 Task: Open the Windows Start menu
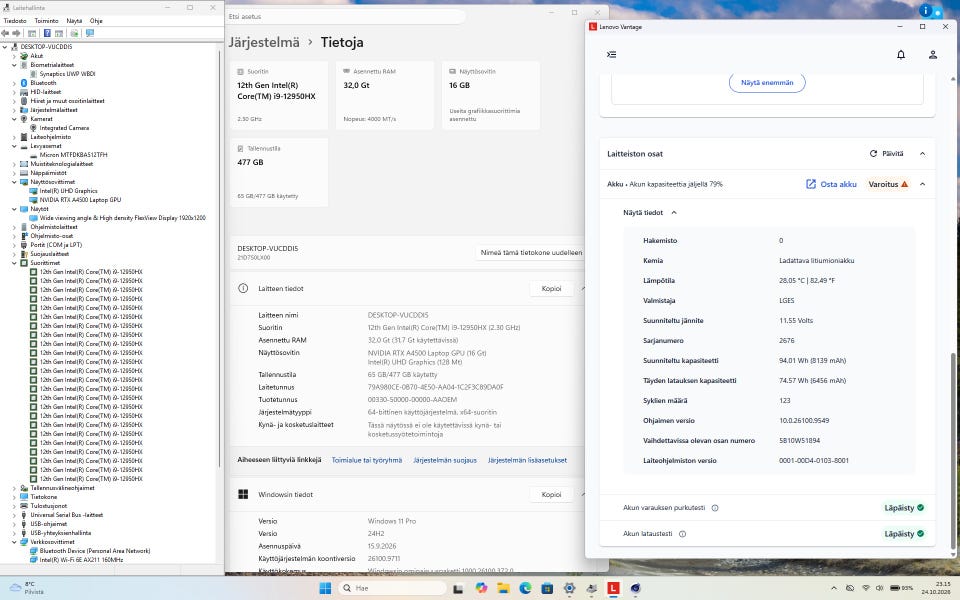[325, 588]
